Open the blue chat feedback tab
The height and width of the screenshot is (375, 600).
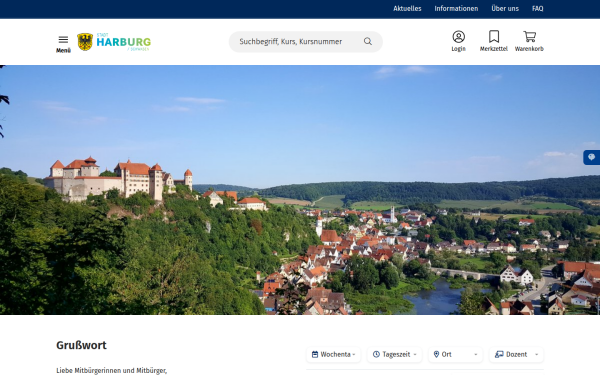(x=592, y=157)
